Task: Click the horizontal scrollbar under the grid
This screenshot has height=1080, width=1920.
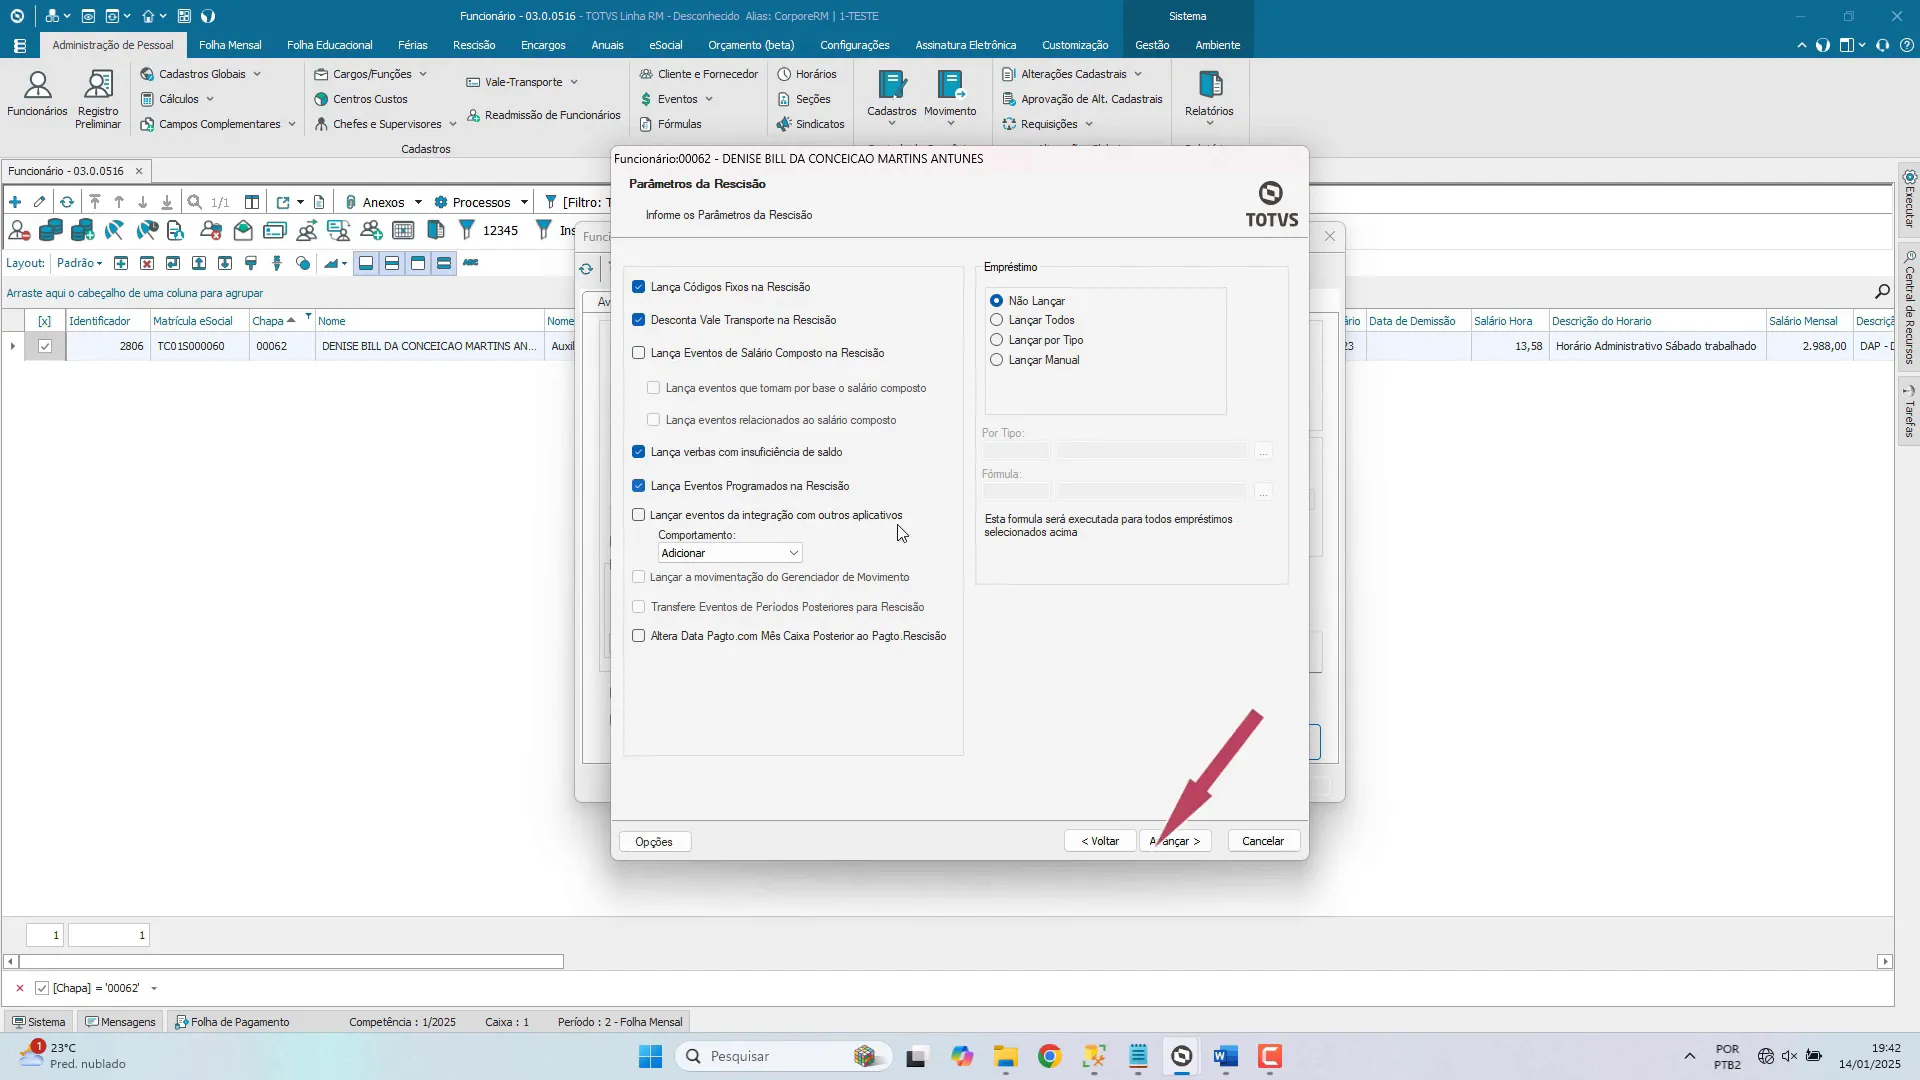Action: pos(290,962)
